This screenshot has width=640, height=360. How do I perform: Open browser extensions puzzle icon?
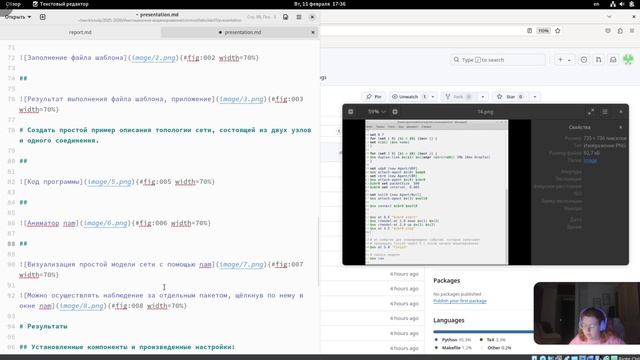click(620, 31)
